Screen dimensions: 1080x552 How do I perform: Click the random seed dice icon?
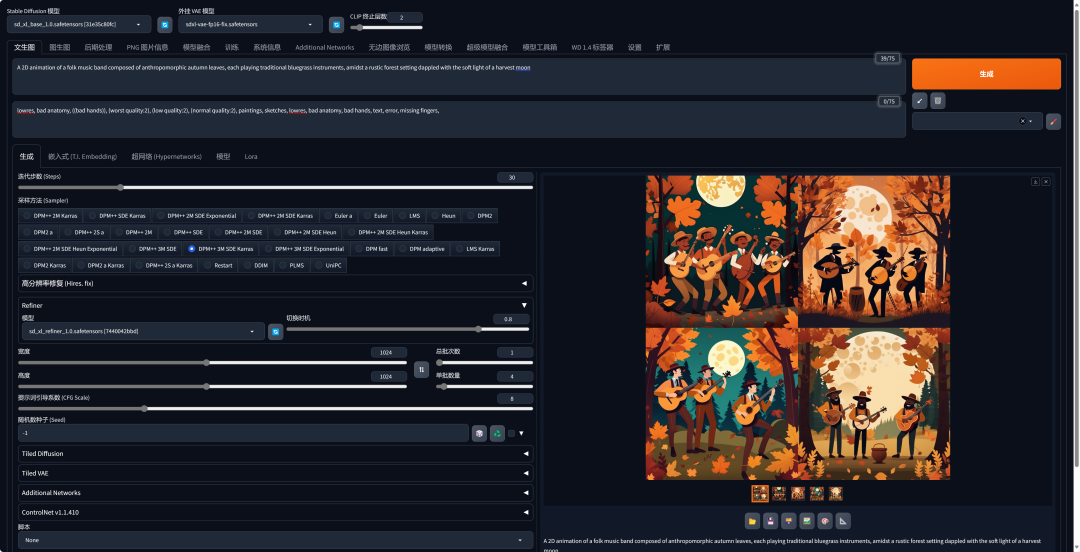479,433
